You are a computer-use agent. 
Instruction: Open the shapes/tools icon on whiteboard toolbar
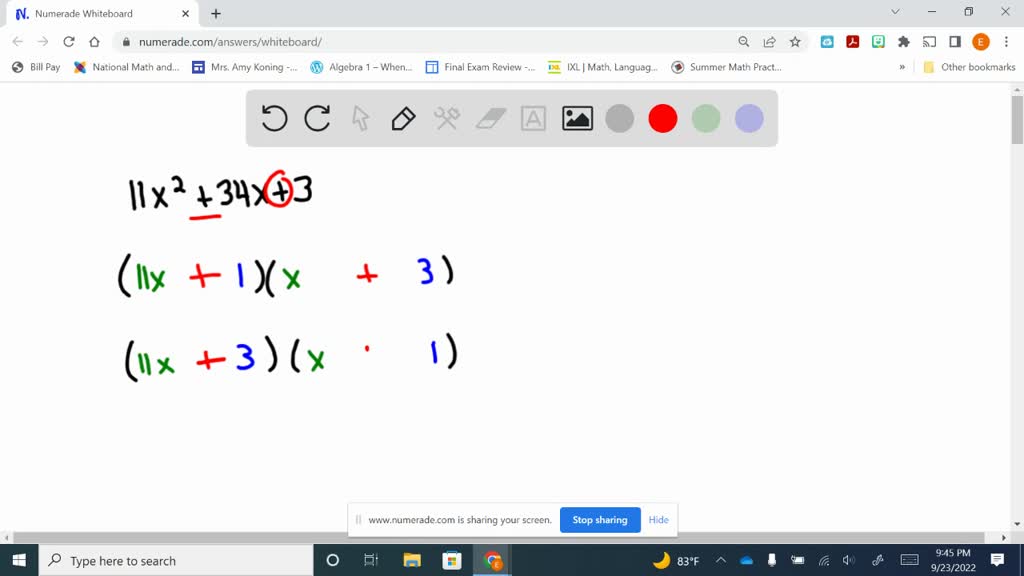(x=446, y=118)
